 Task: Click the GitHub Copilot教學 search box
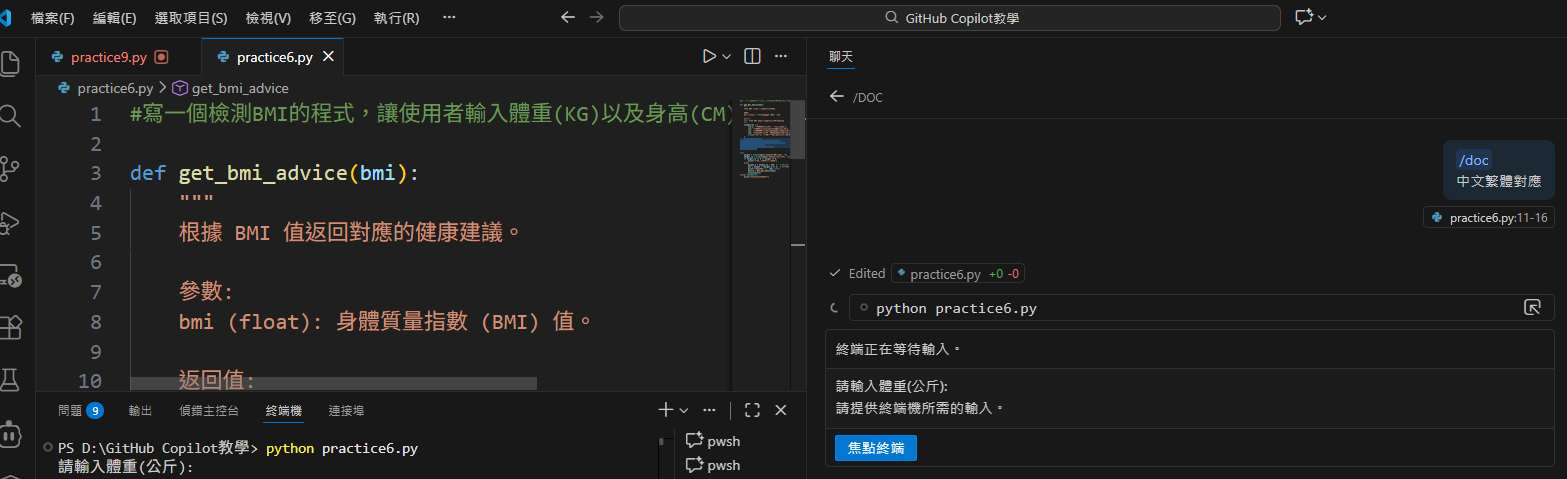click(x=949, y=18)
